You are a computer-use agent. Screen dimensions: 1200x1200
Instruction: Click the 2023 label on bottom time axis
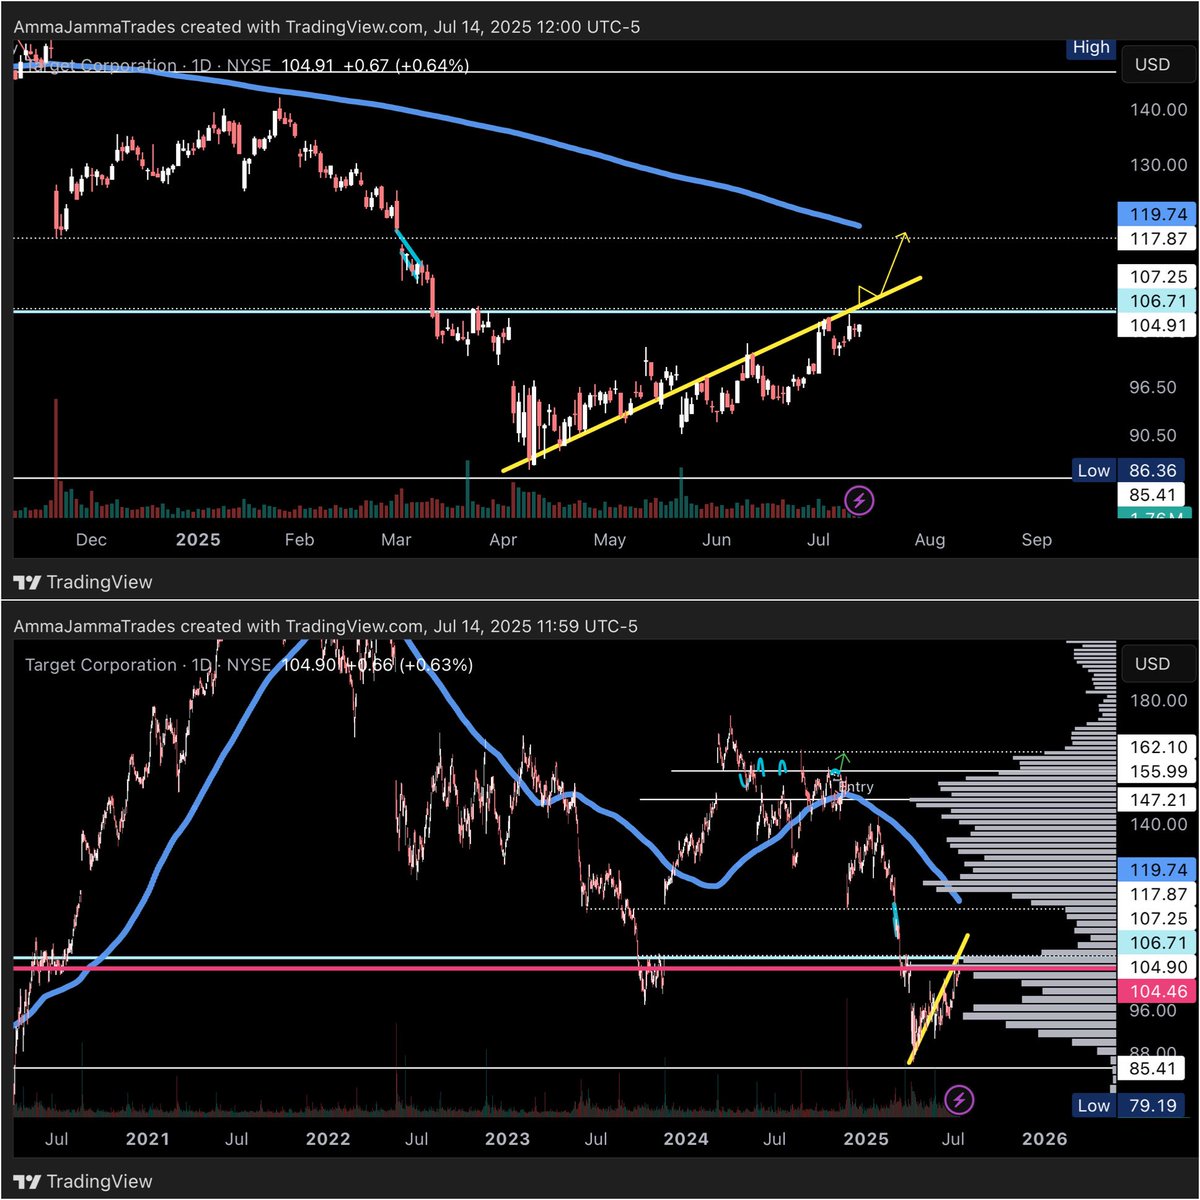[x=507, y=1139]
